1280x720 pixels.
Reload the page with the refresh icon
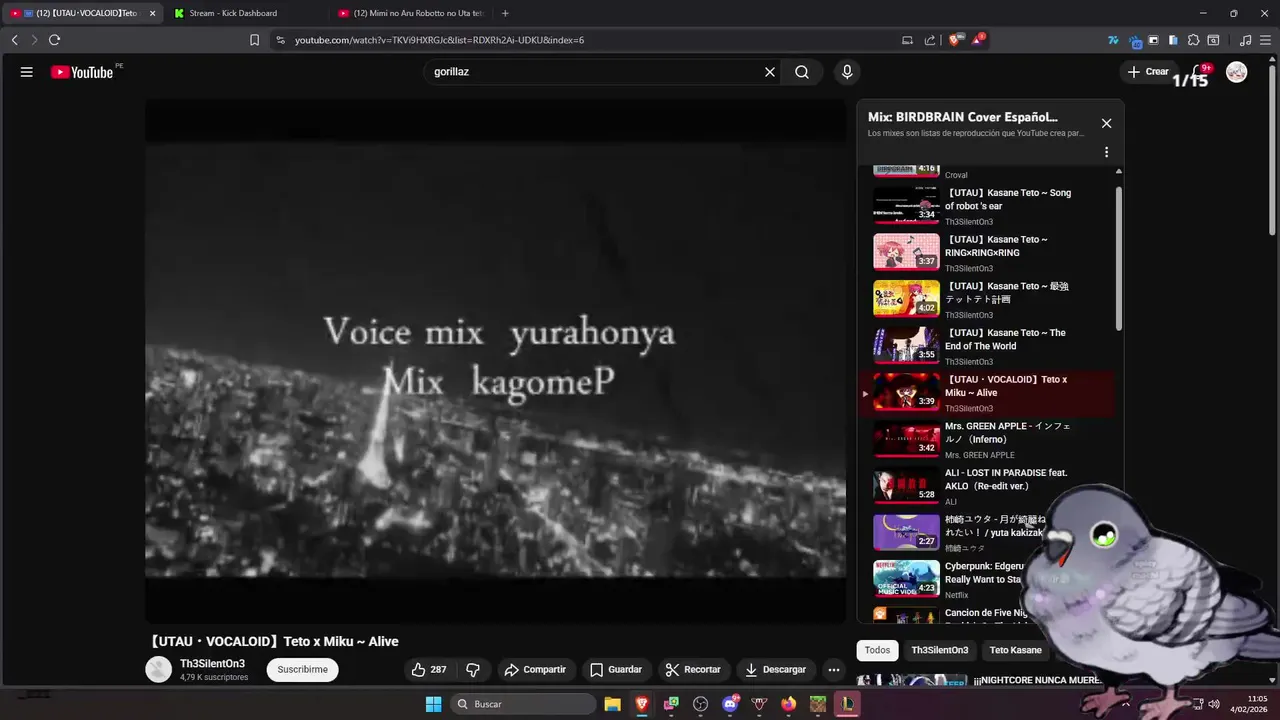point(54,40)
